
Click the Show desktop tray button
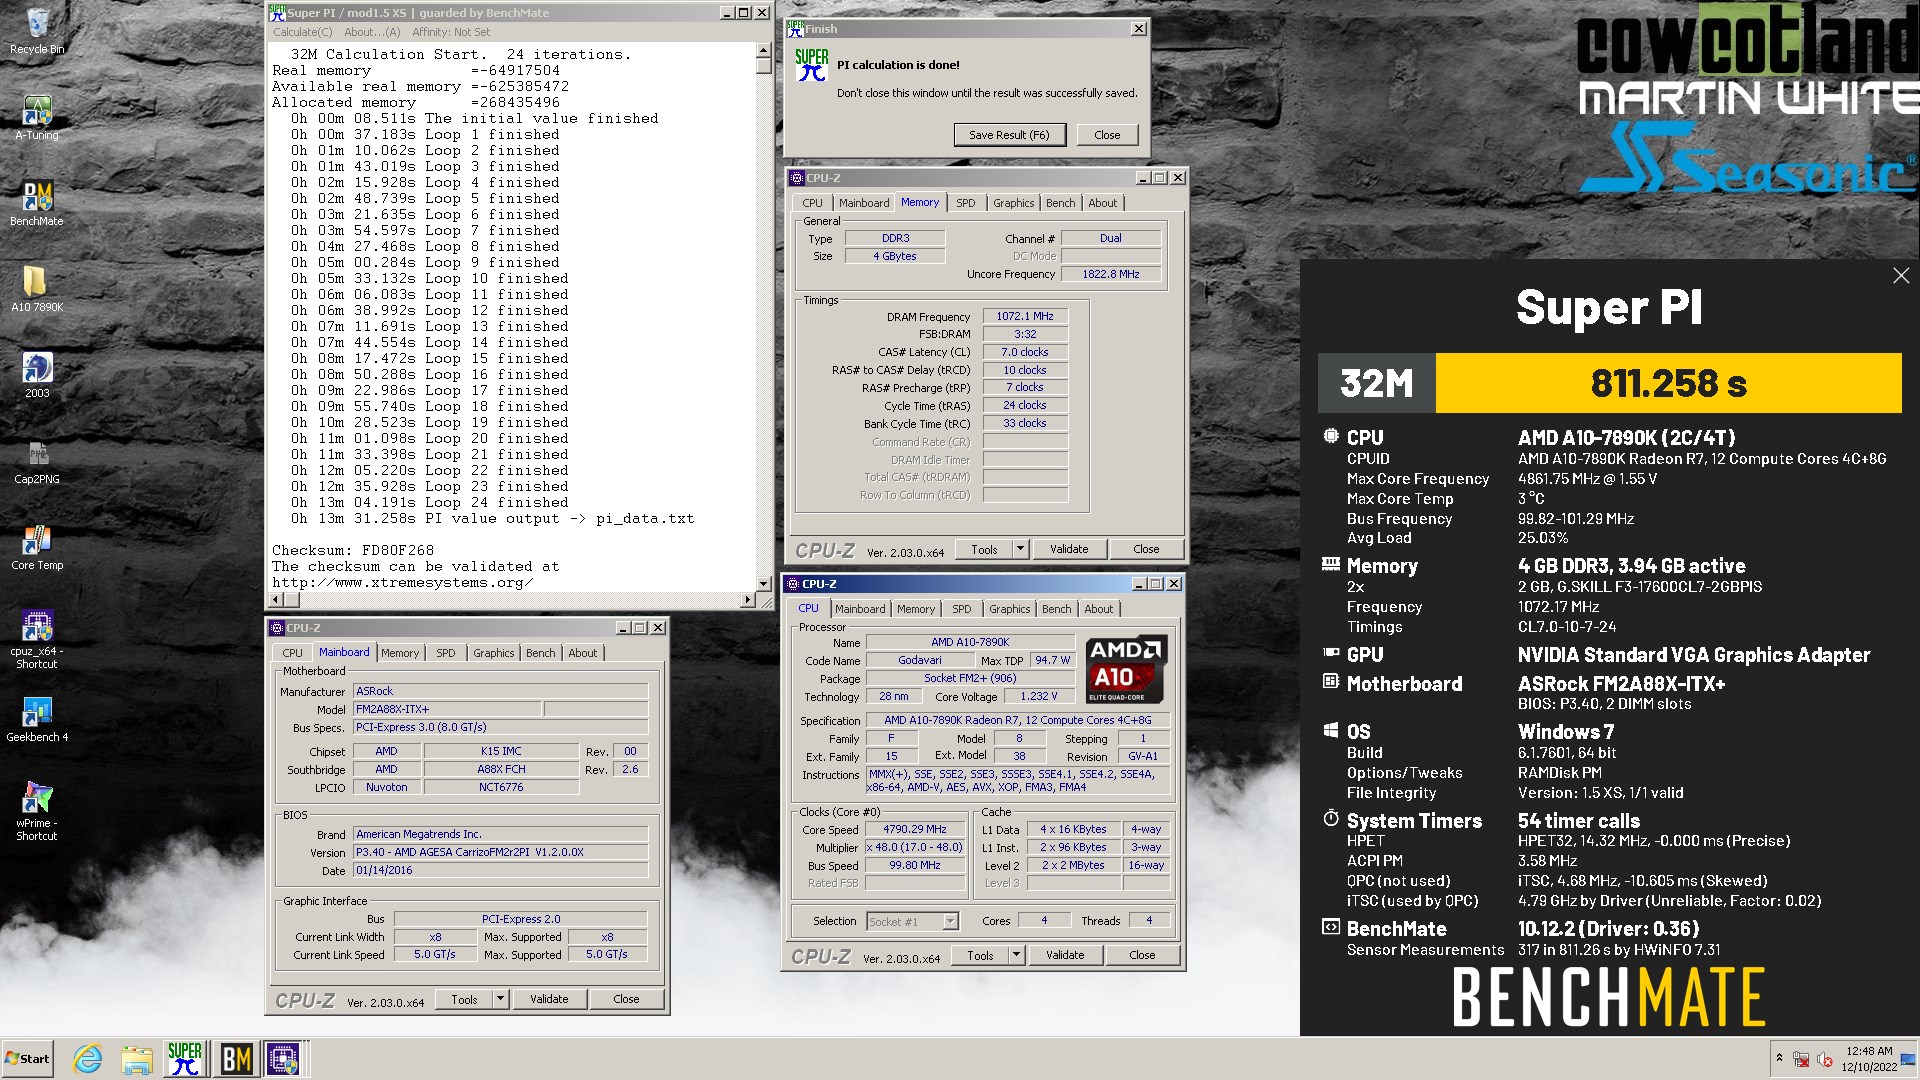point(1908,1059)
